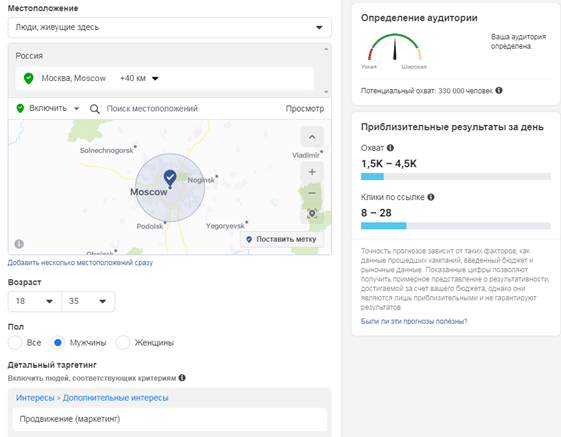Open Были ли эти прогнозы полезны link
561x437 pixels.
coord(414,321)
